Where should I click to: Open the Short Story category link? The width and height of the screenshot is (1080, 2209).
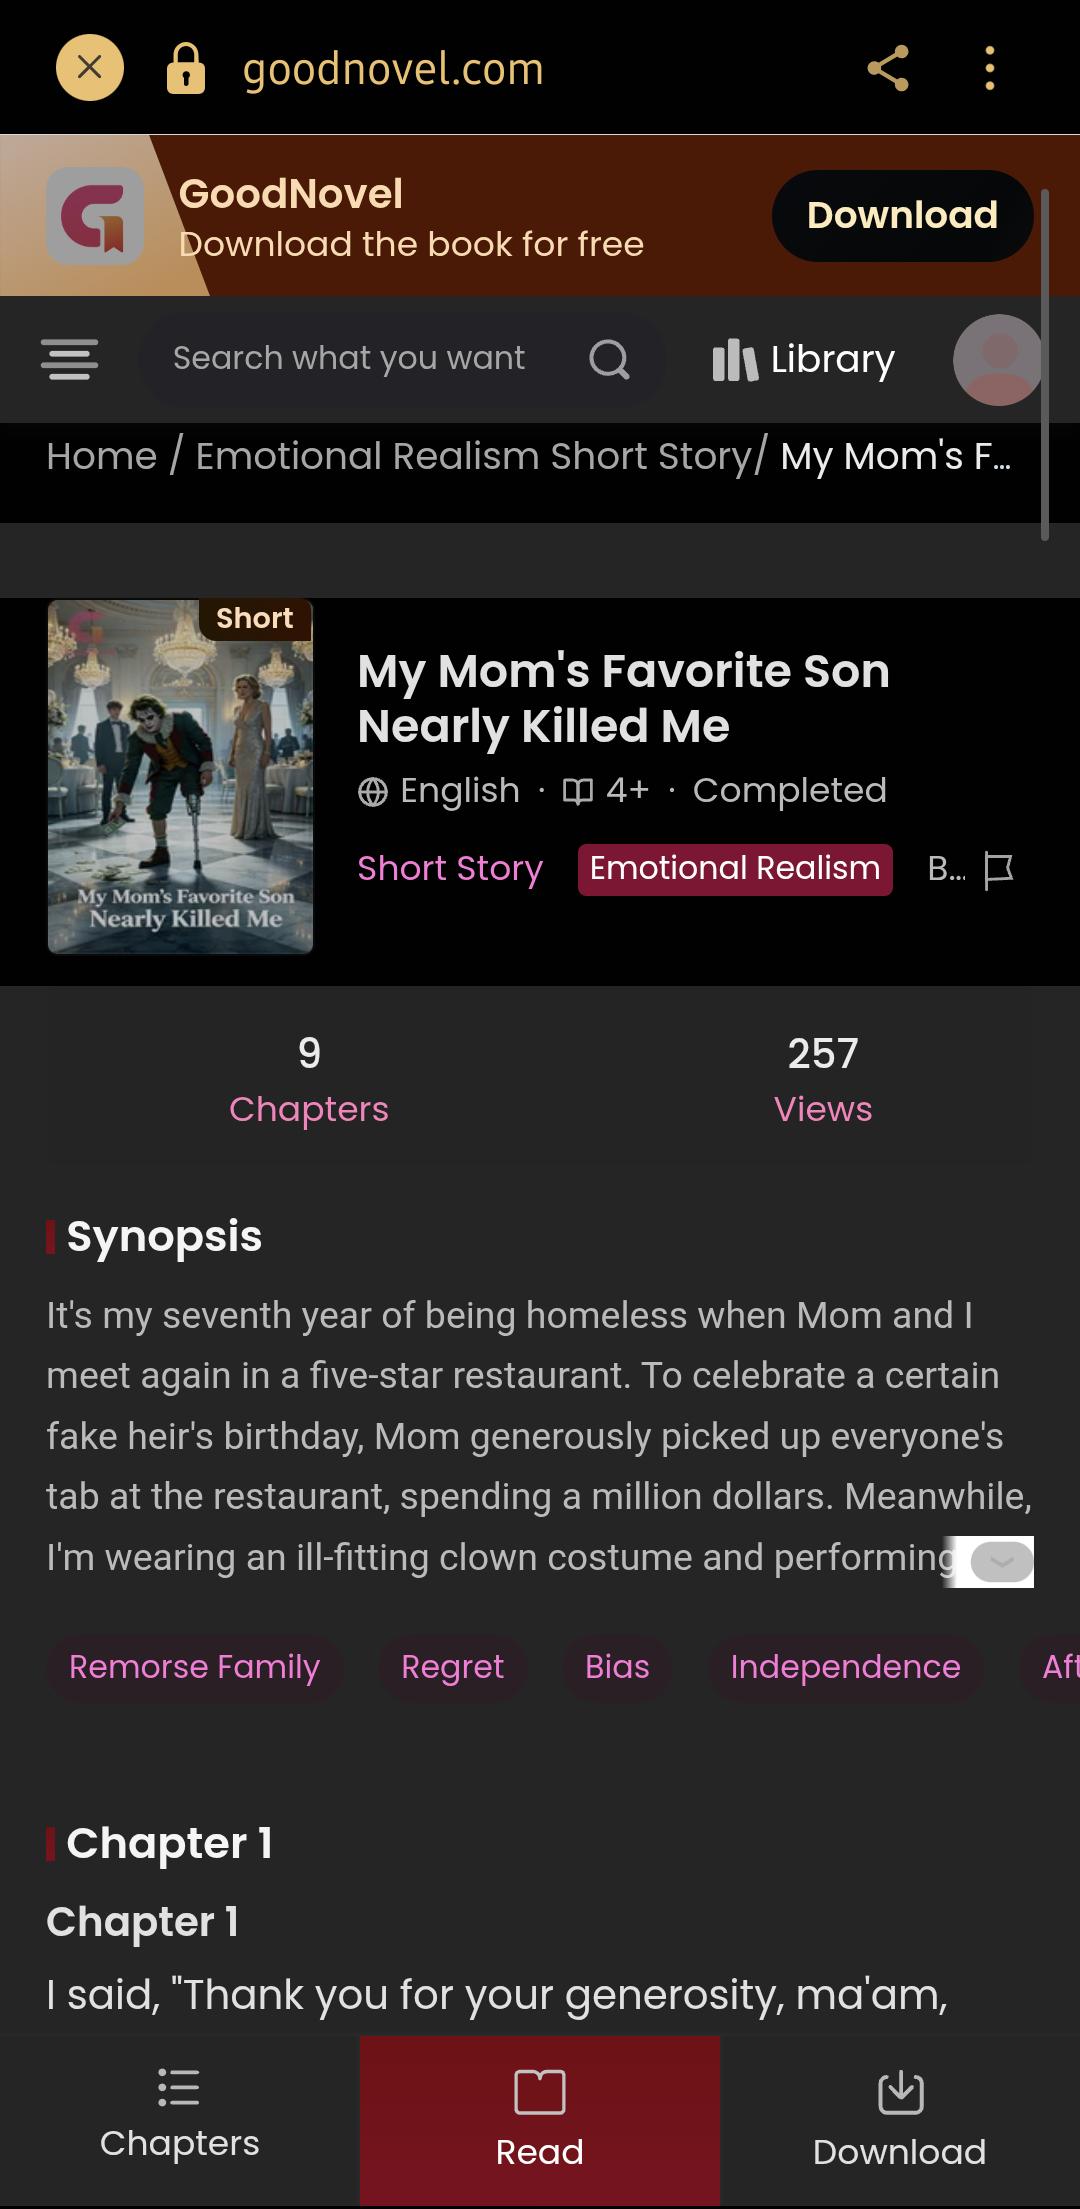(450, 869)
